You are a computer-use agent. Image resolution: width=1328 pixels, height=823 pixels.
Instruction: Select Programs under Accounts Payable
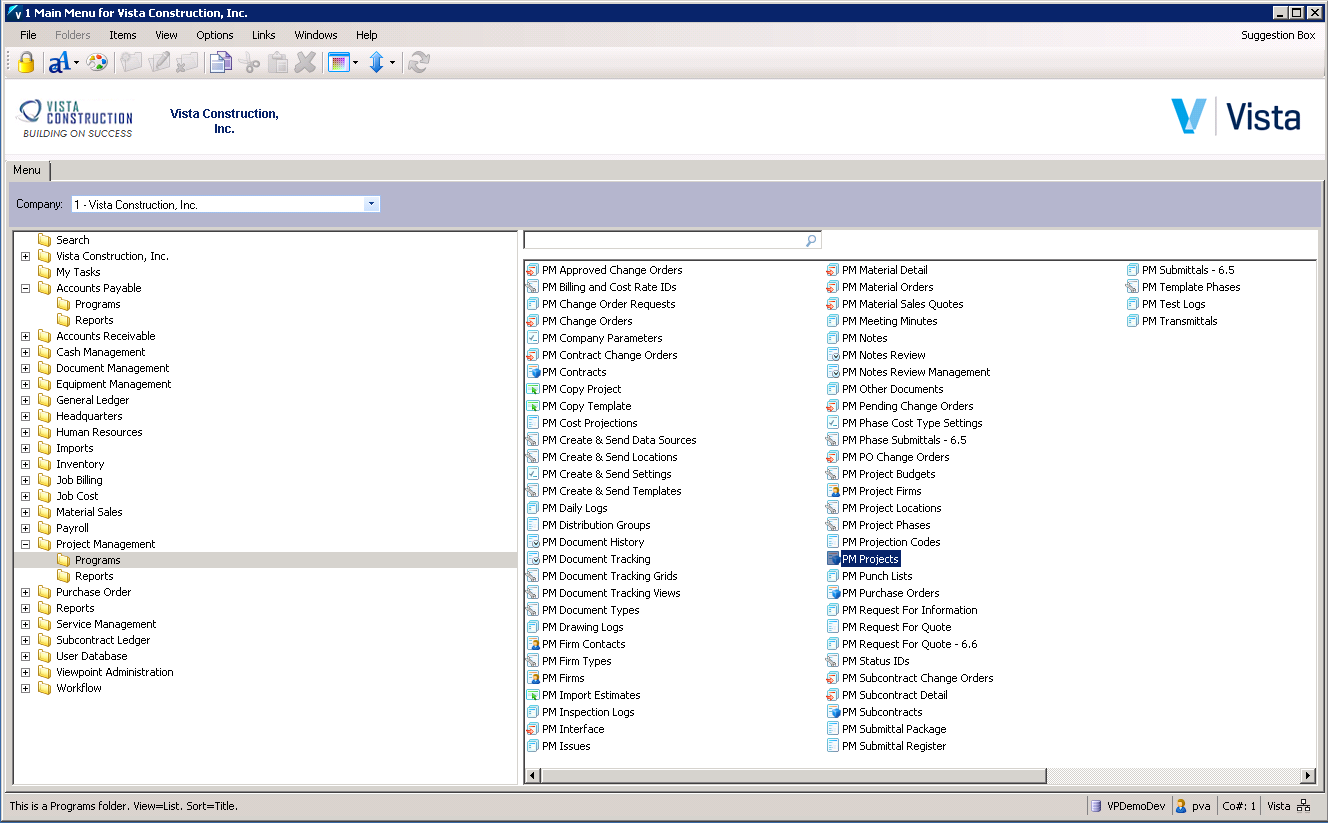point(97,304)
